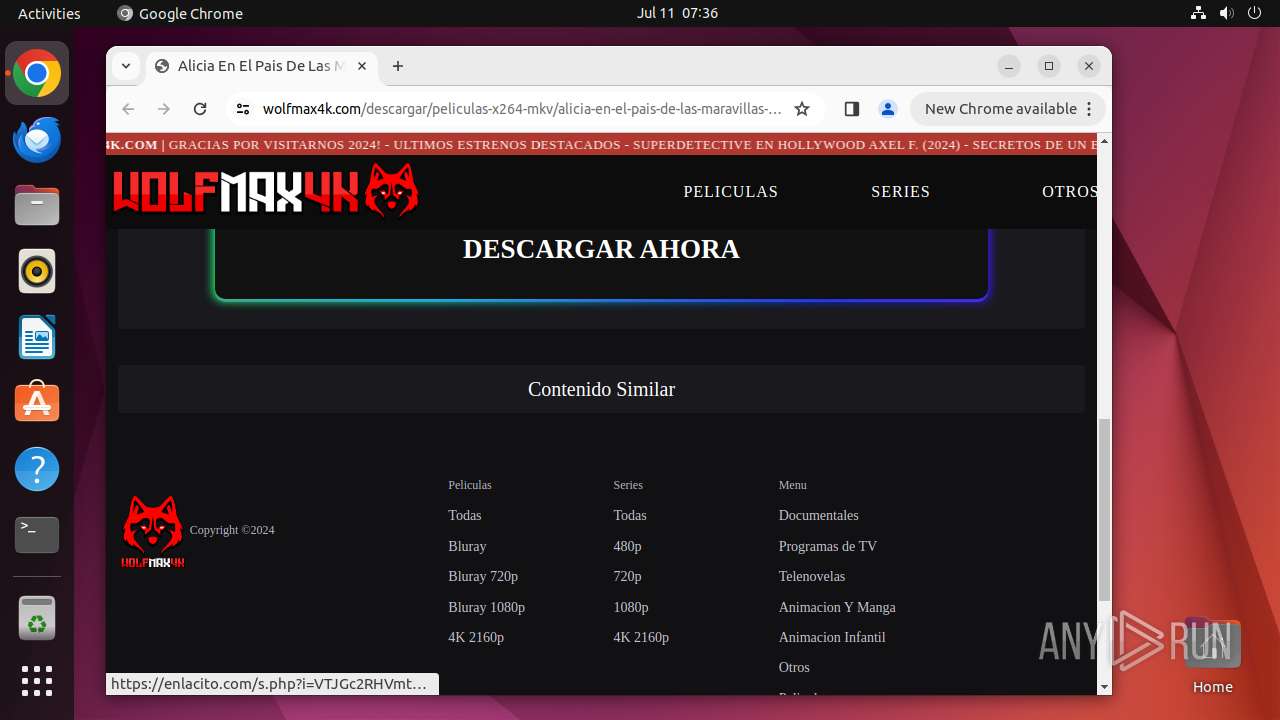1280x720 pixels.
Task: Reload the current page
Action: pyautogui.click(x=200, y=109)
